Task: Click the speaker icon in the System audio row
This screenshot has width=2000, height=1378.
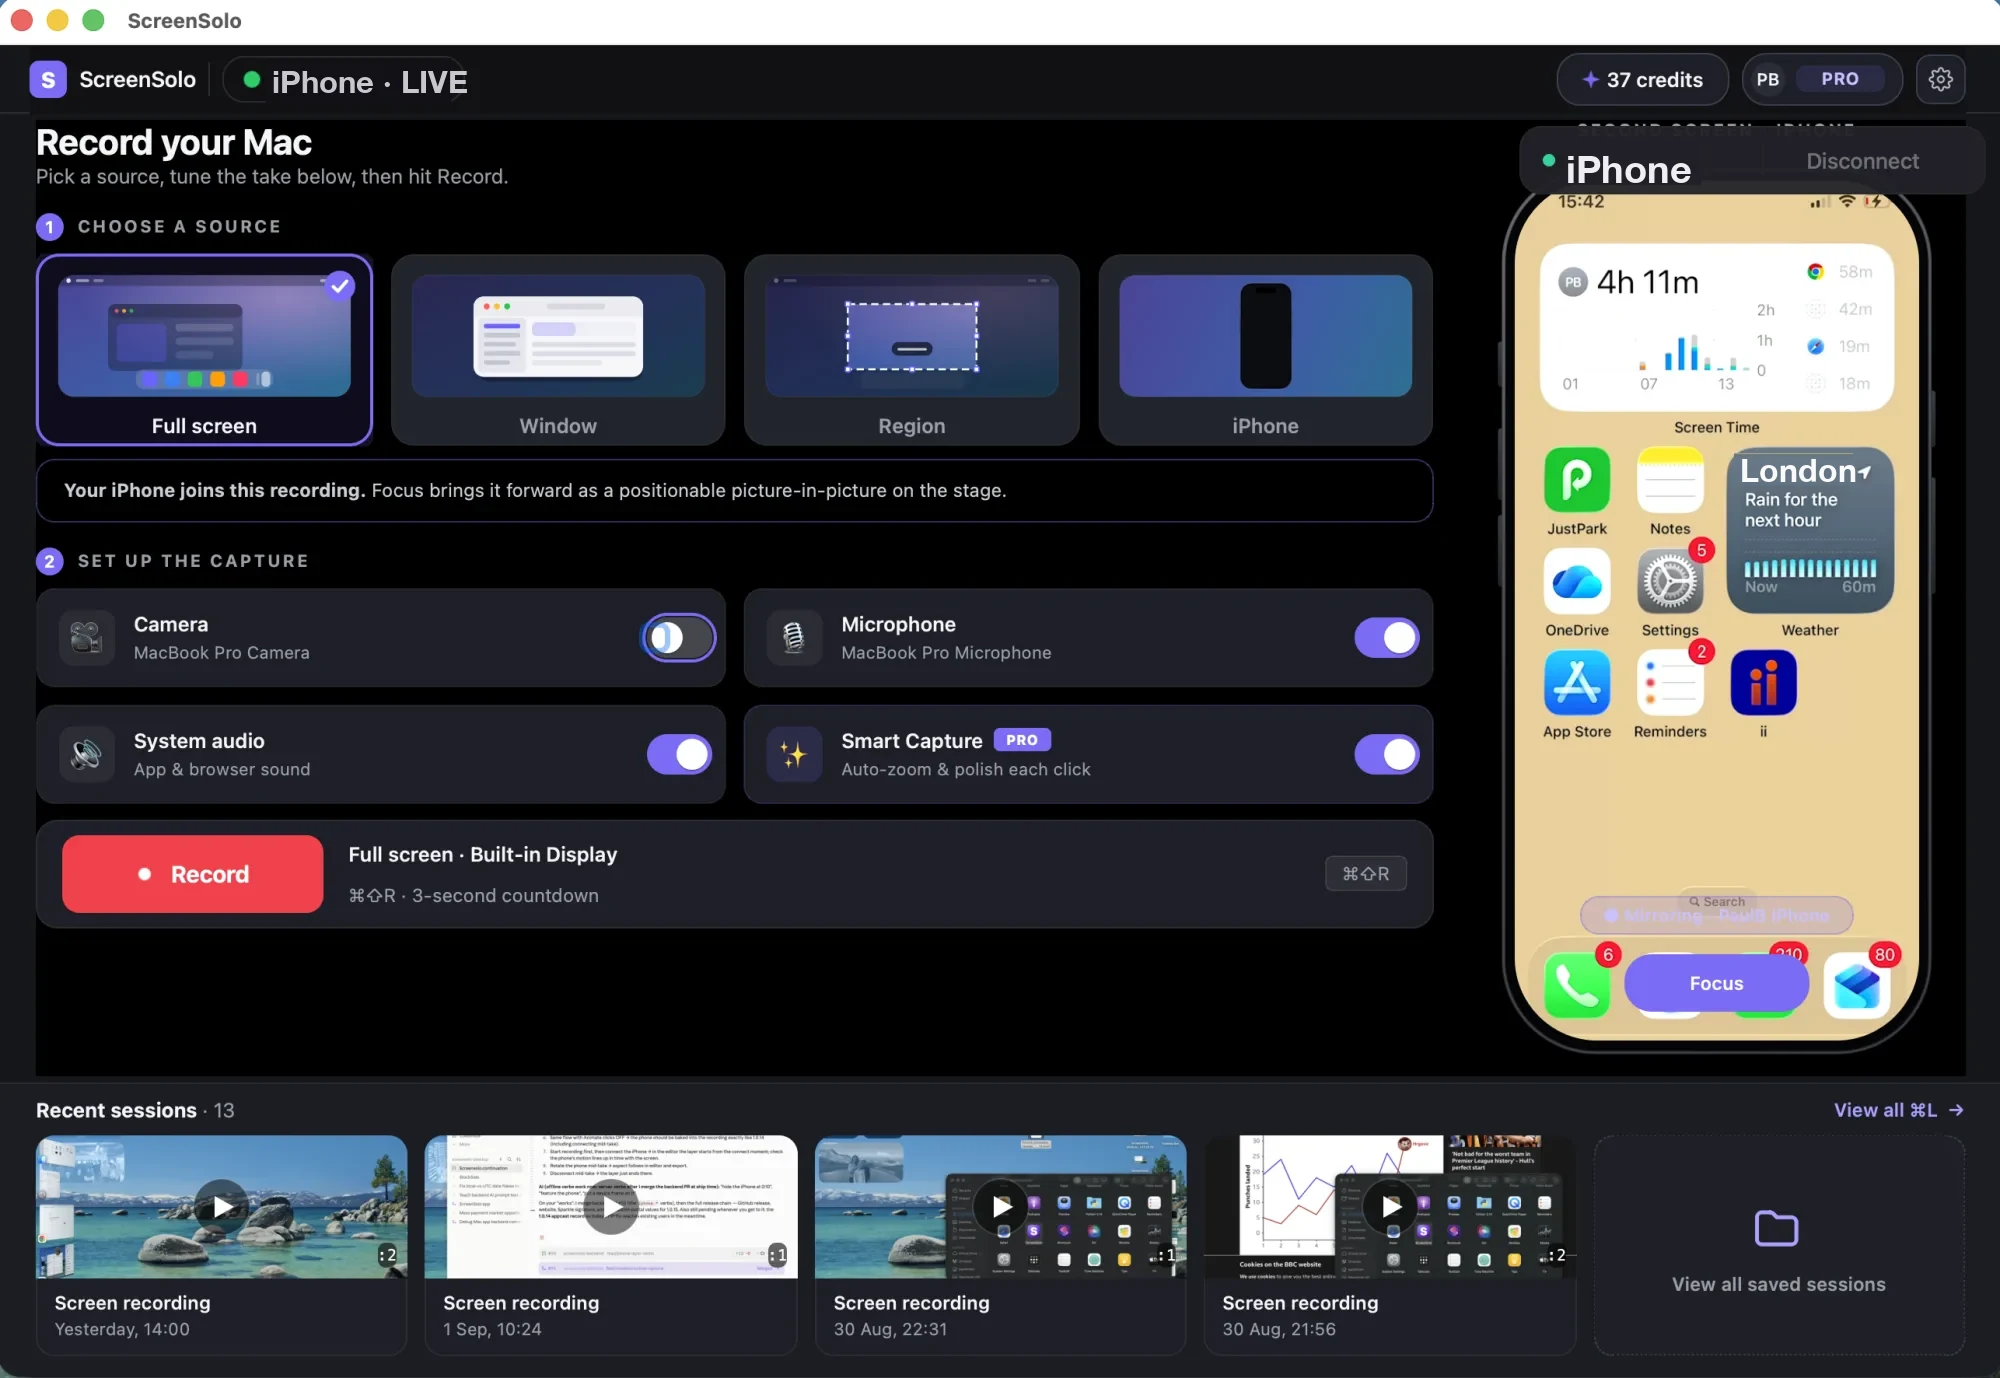Action: click(87, 754)
